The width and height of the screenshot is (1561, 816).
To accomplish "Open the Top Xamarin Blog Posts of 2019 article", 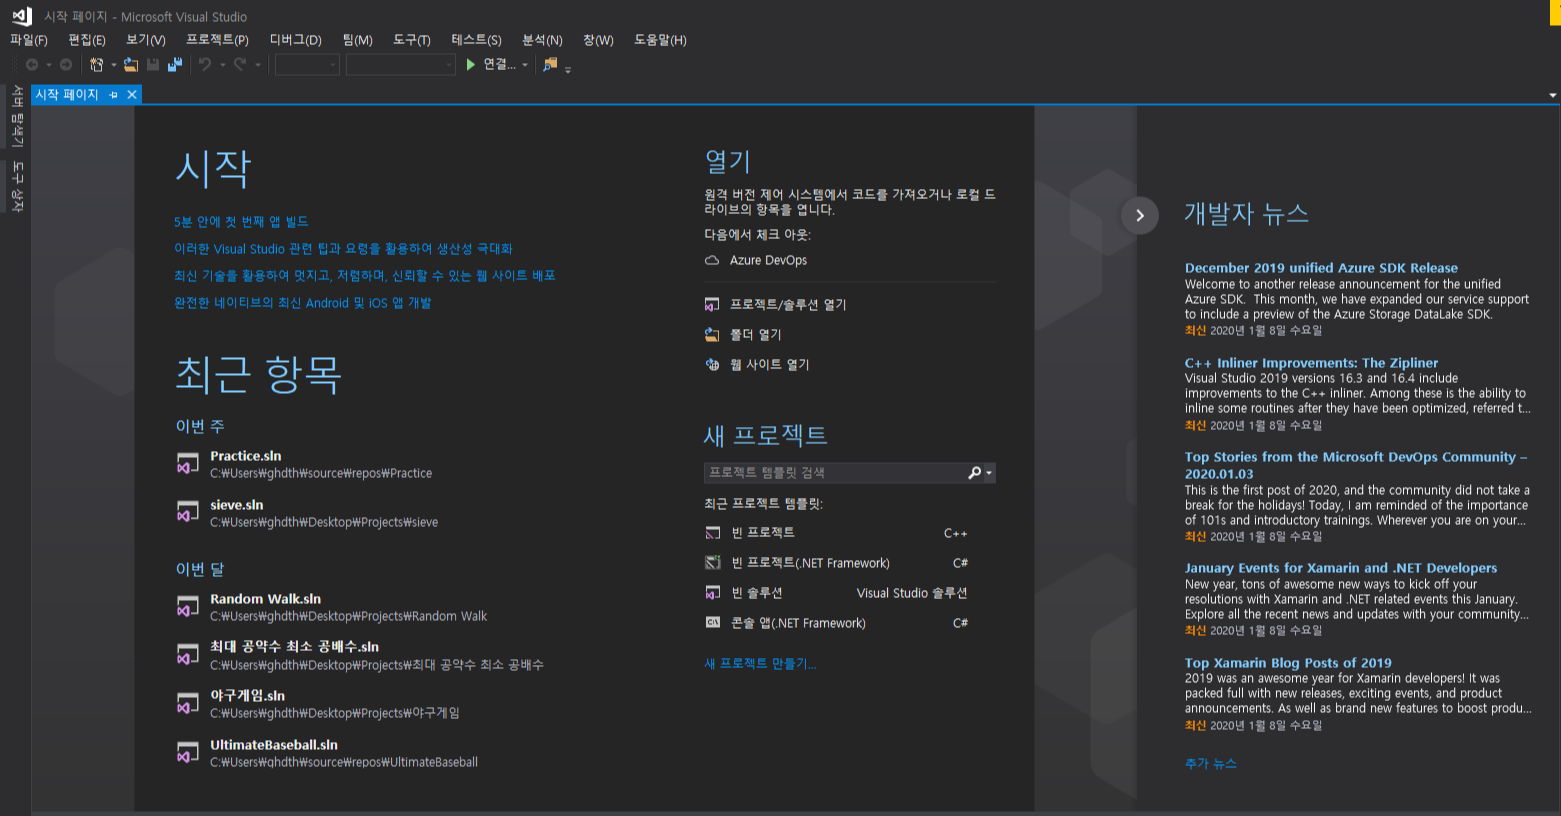I will coord(1288,663).
